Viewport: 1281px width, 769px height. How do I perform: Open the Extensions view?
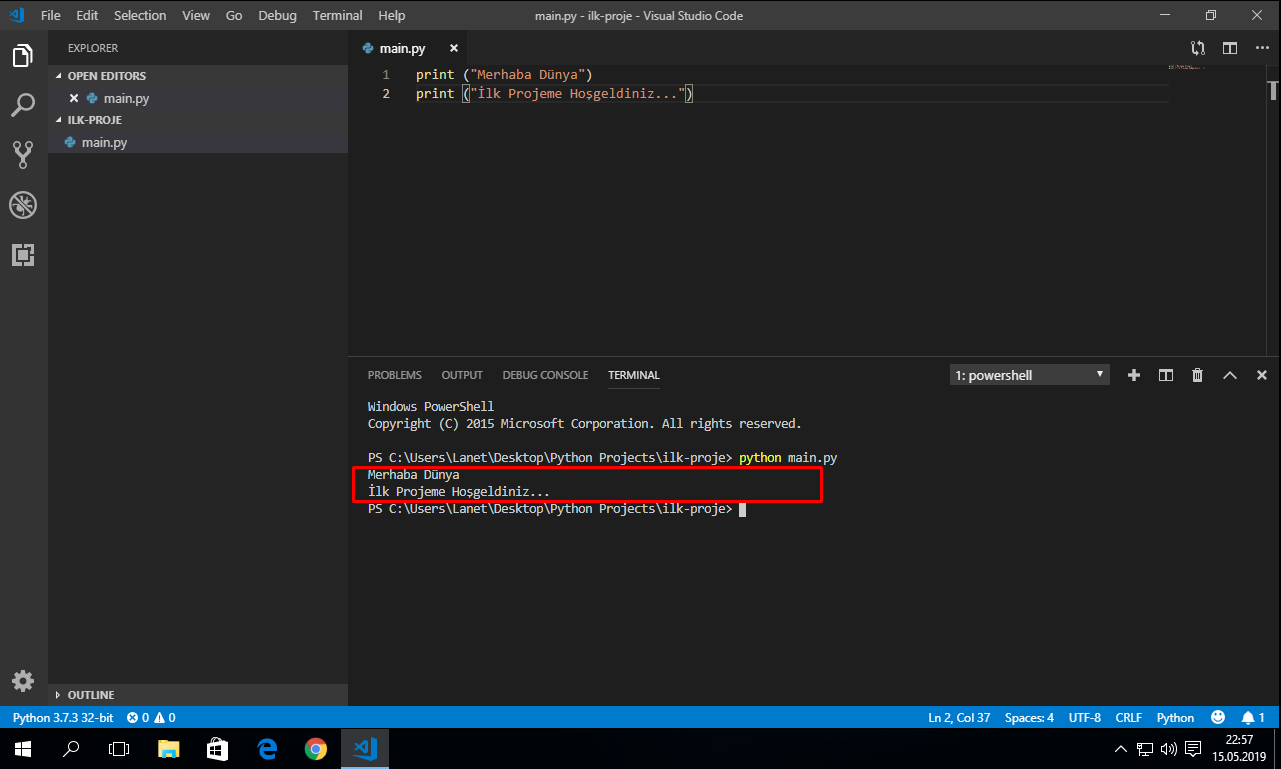tap(23, 255)
